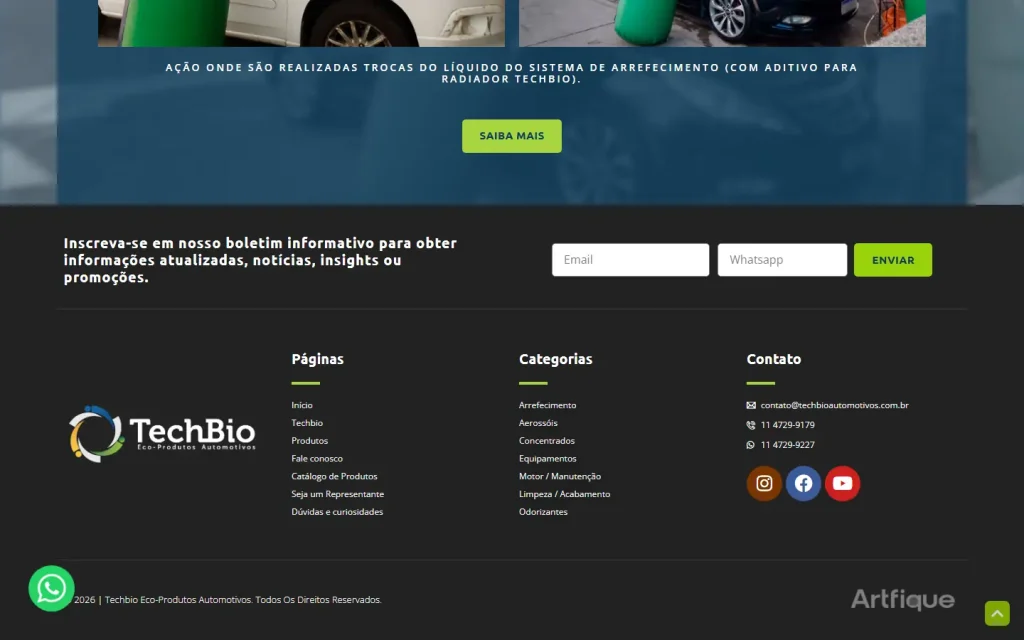Click the phone number 11 4729-9179
The height and width of the screenshot is (640, 1024).
pyautogui.click(x=788, y=425)
